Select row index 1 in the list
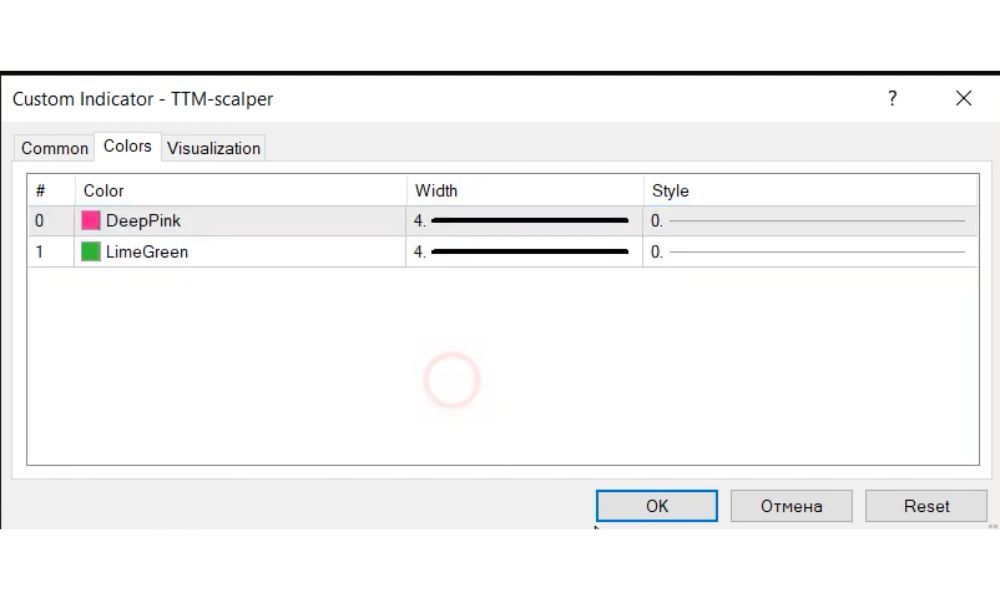 [x=40, y=252]
